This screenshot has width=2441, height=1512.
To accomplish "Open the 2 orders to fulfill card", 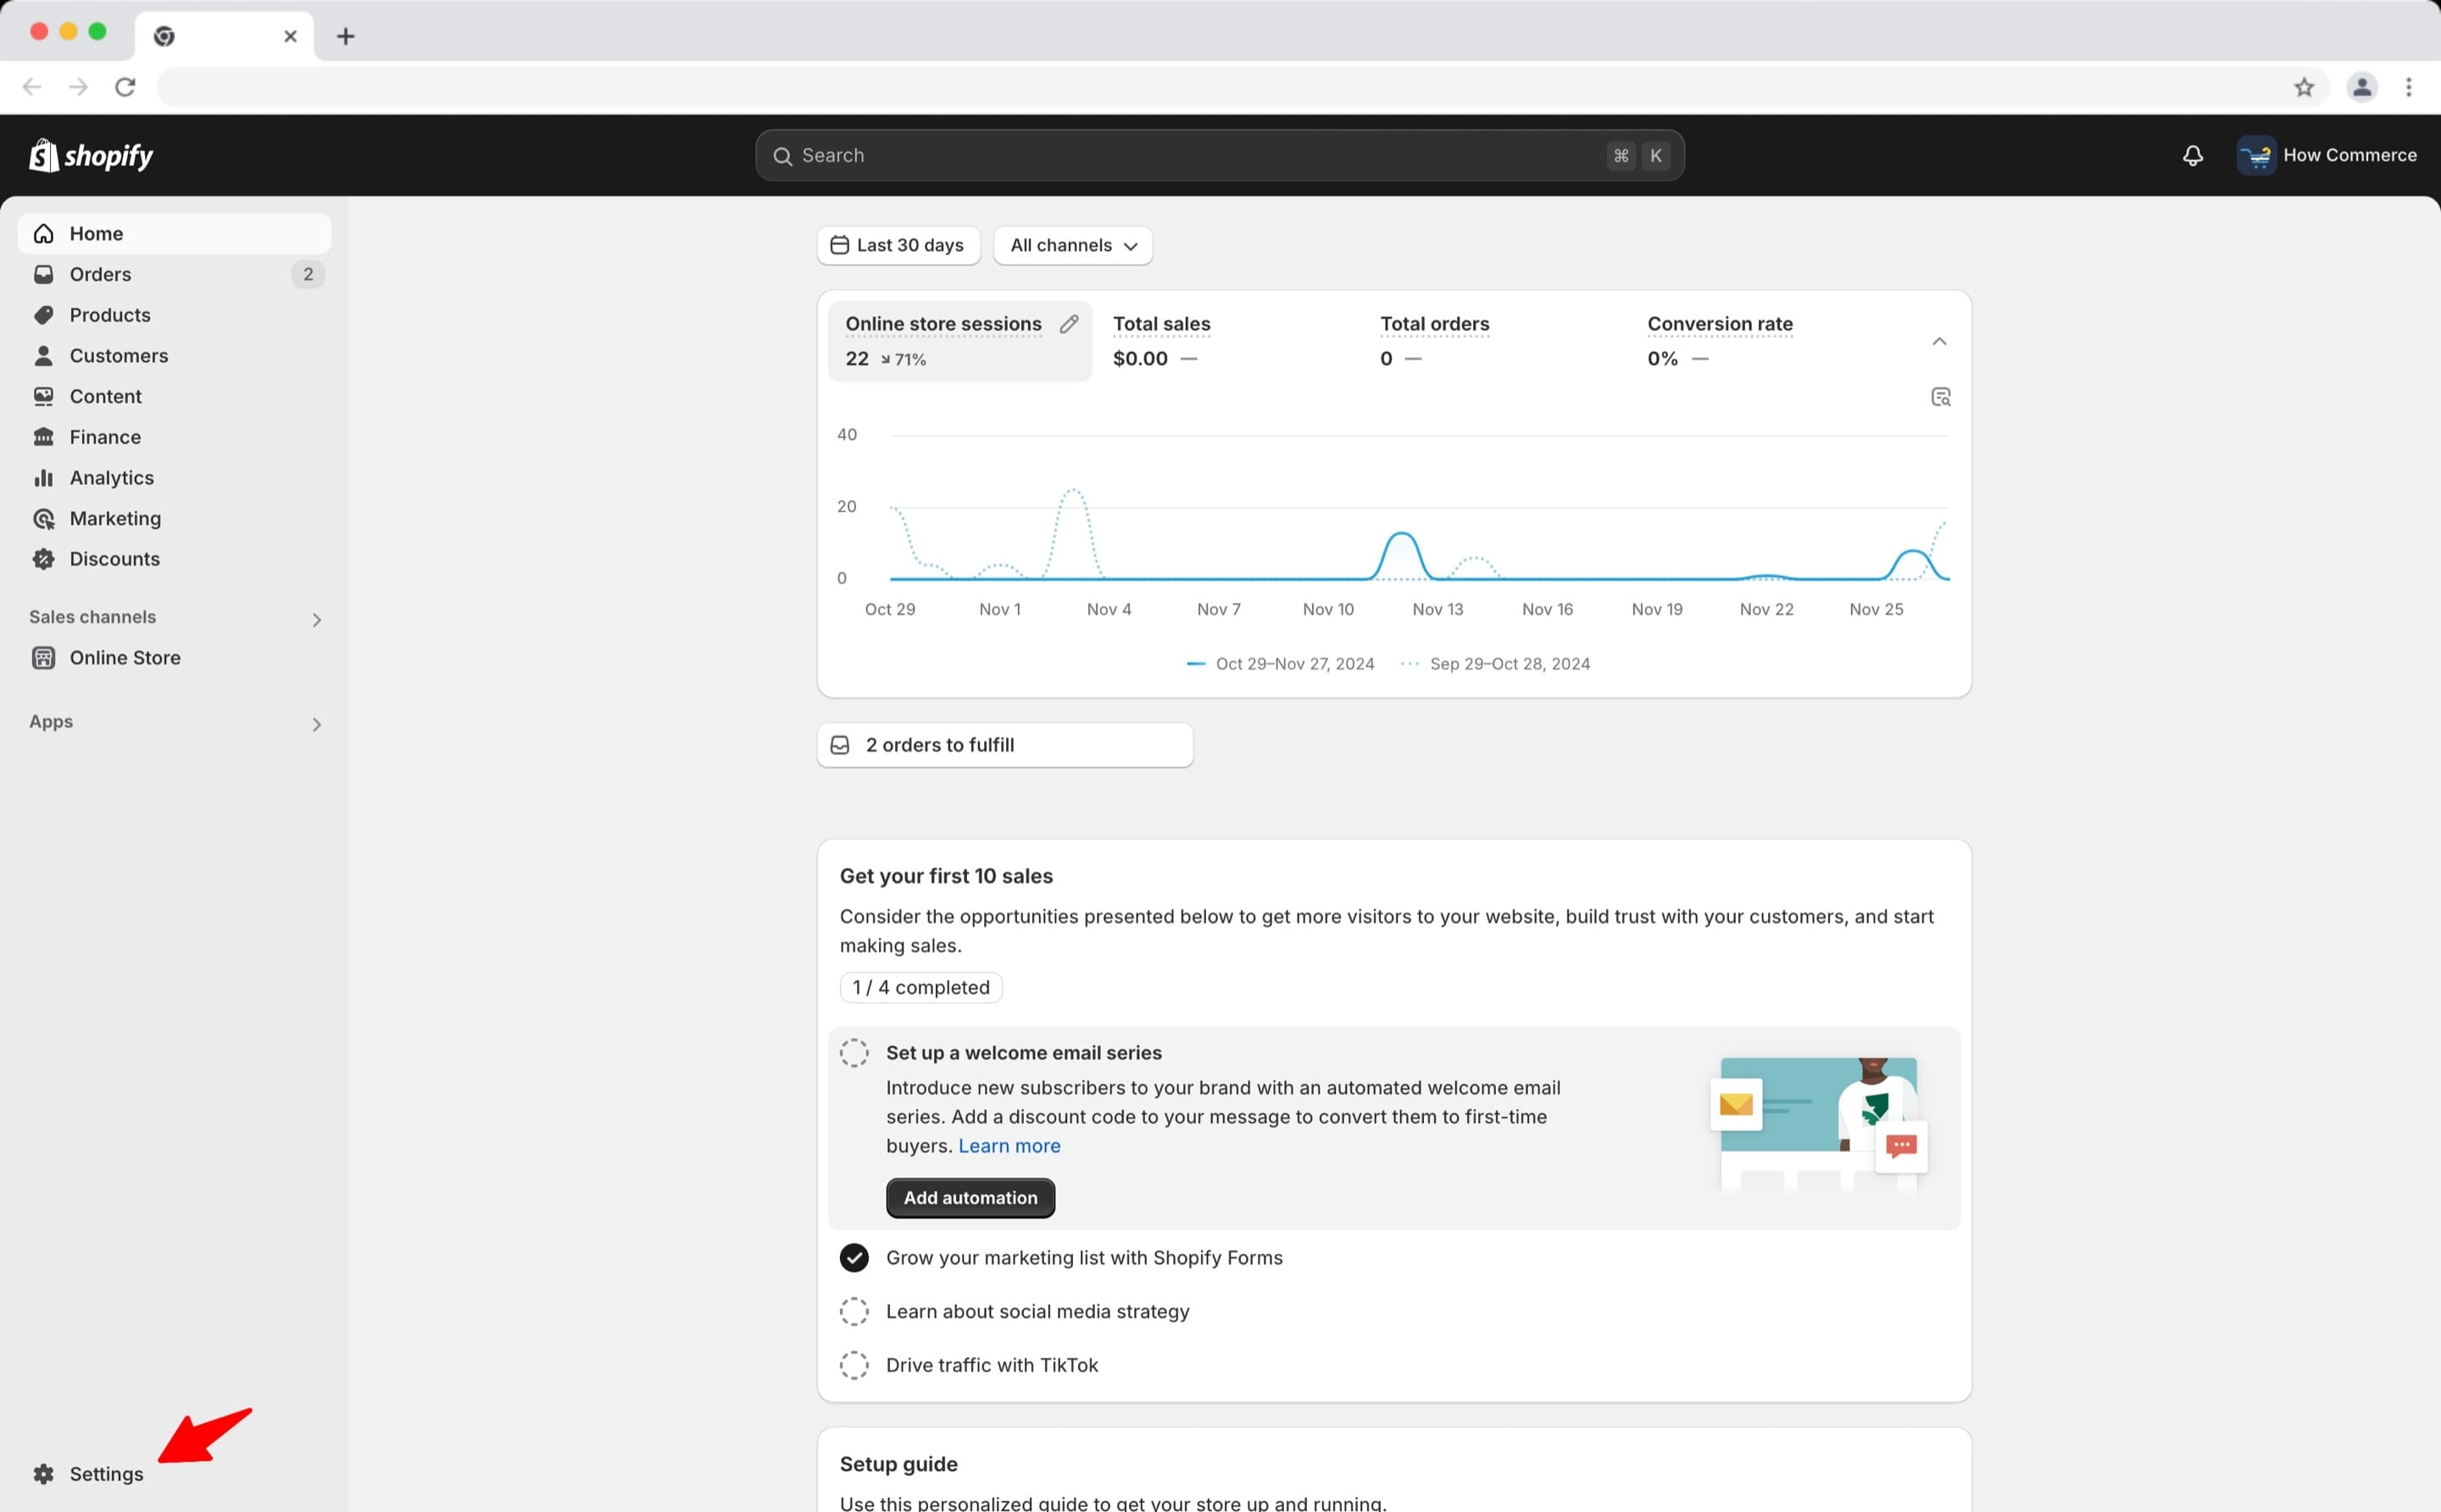I will coord(1005,746).
